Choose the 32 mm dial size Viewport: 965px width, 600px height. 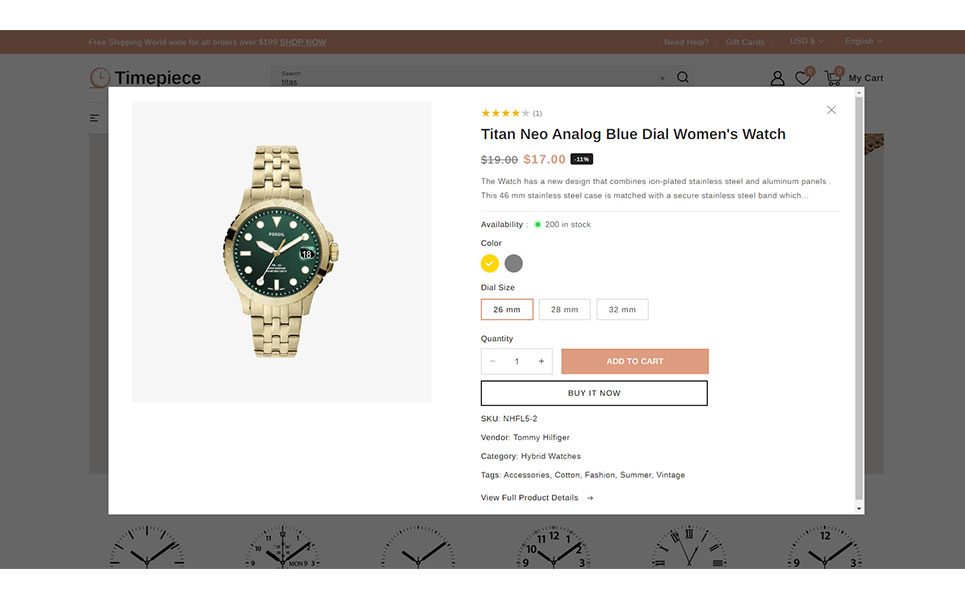[622, 310]
